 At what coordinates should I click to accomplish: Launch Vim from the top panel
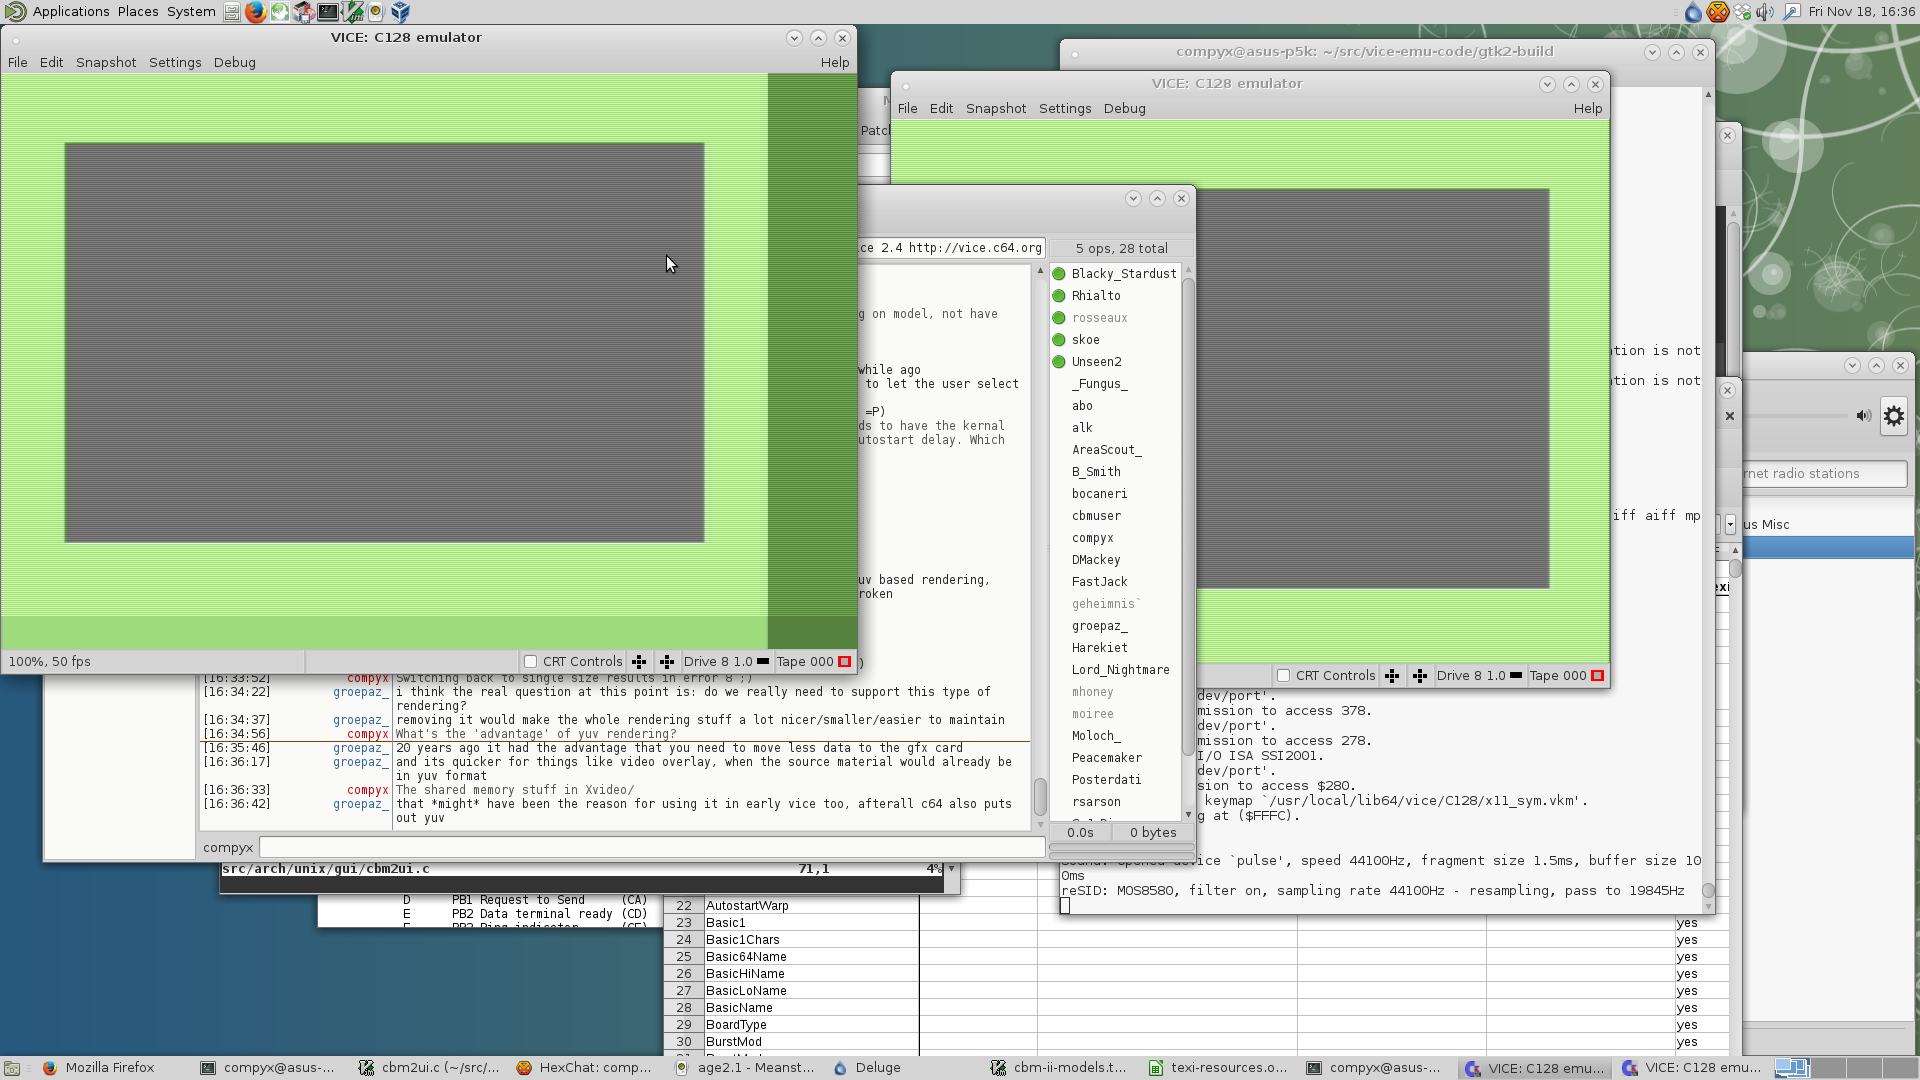click(352, 12)
